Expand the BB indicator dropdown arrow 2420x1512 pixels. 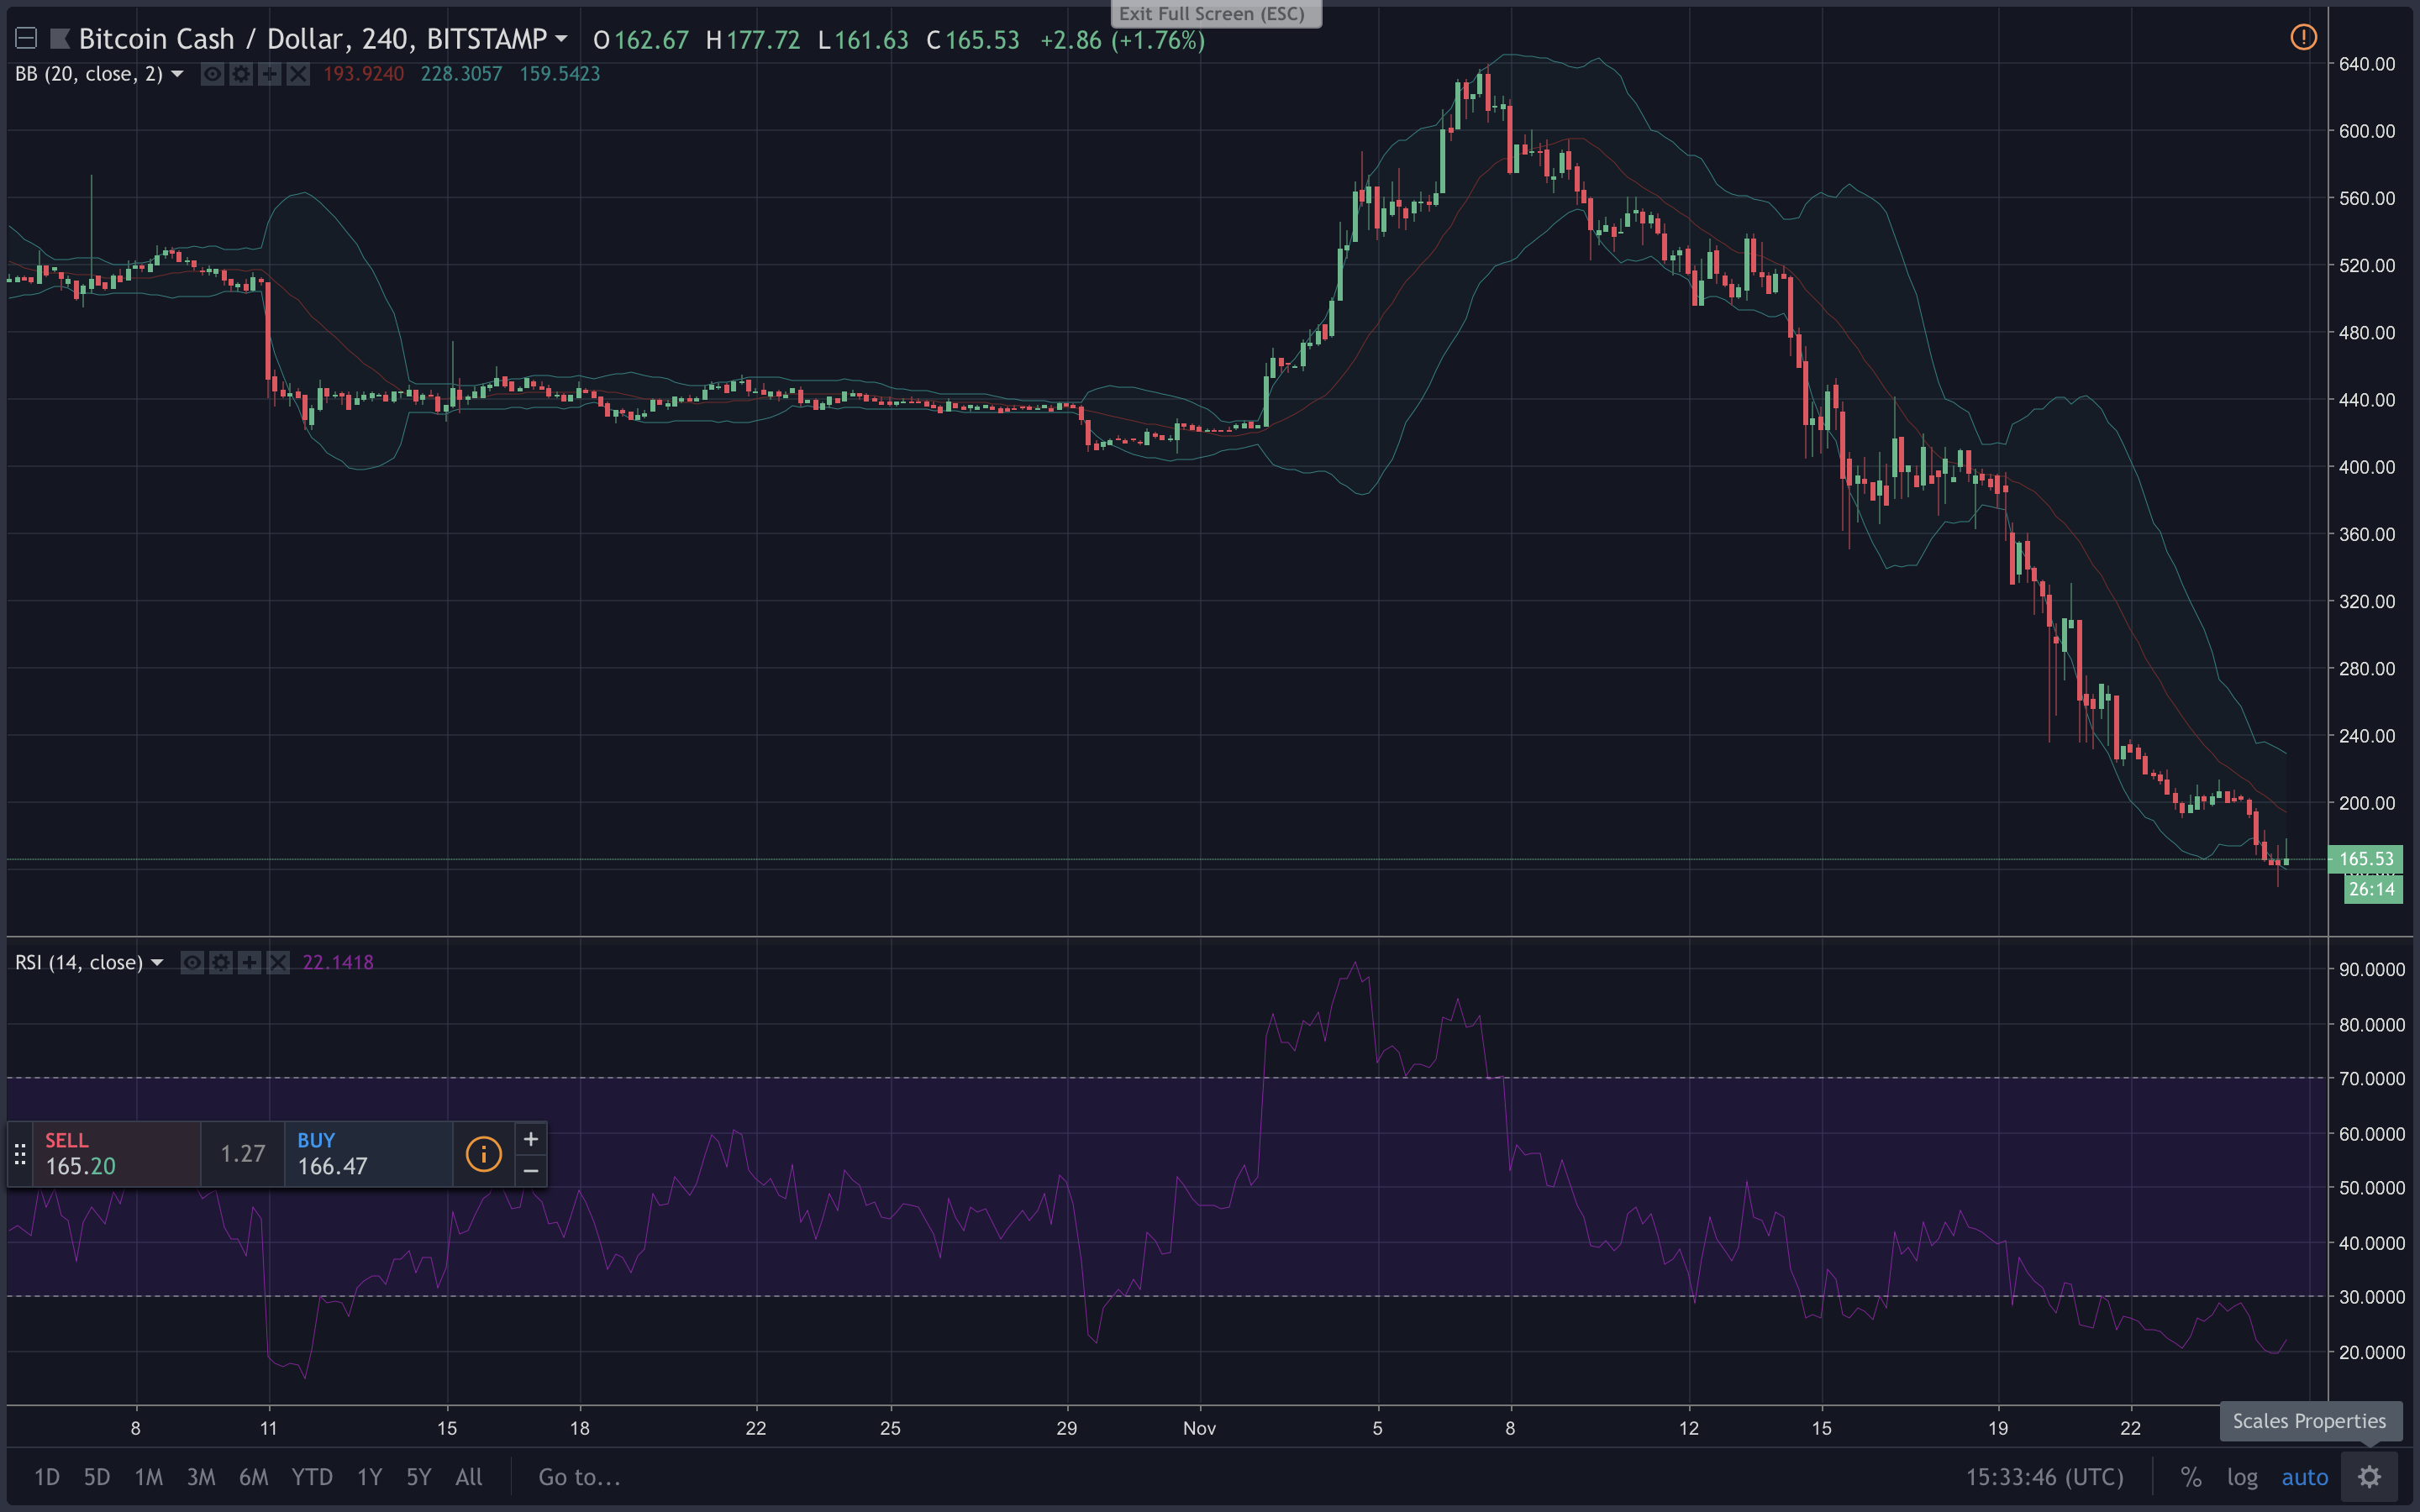177,74
